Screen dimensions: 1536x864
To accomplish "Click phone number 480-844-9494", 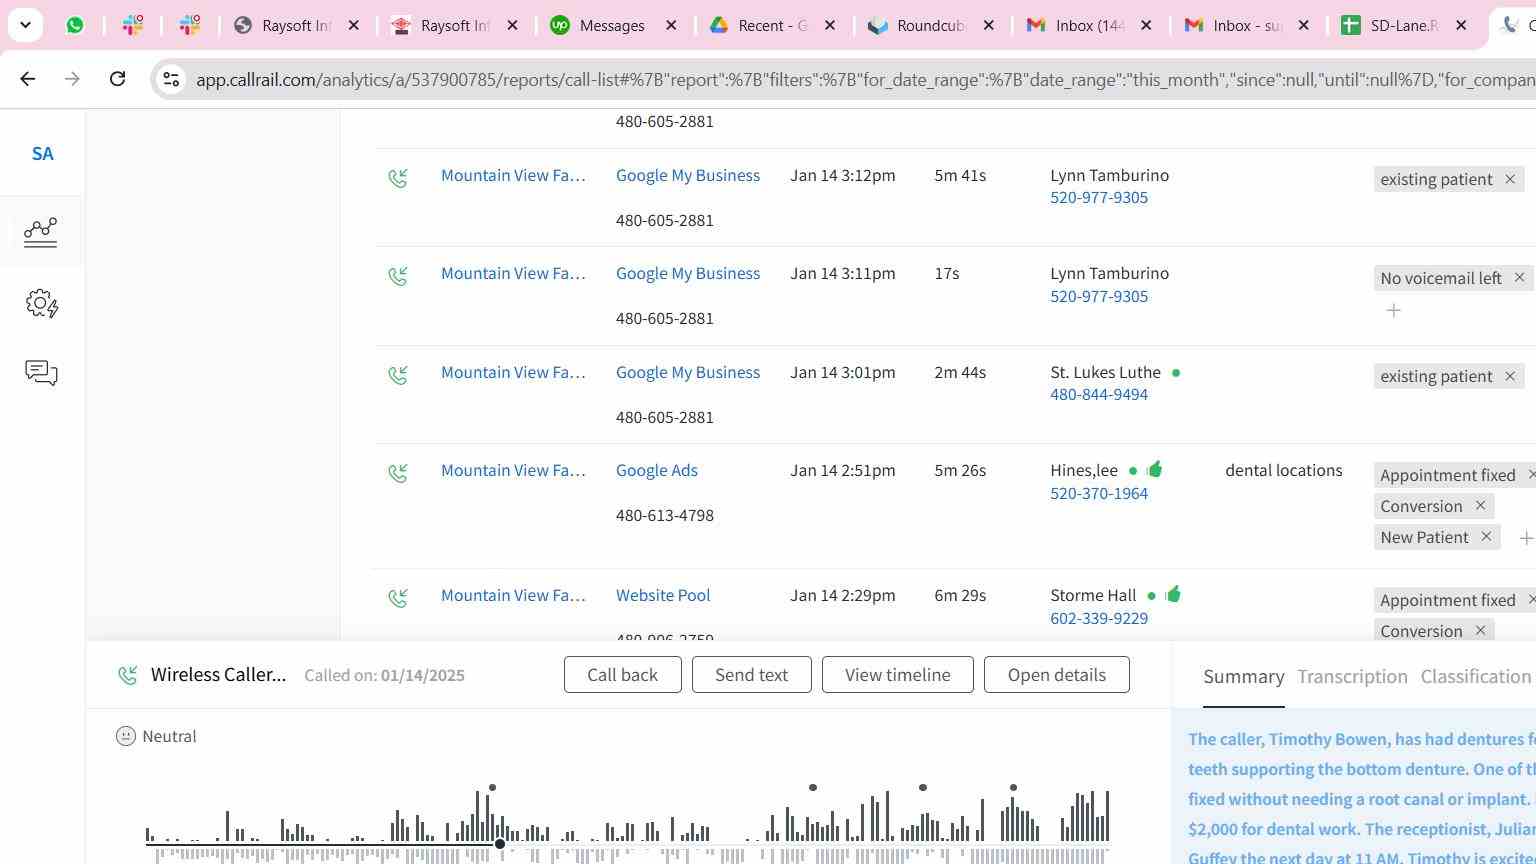I will 1099,394.
